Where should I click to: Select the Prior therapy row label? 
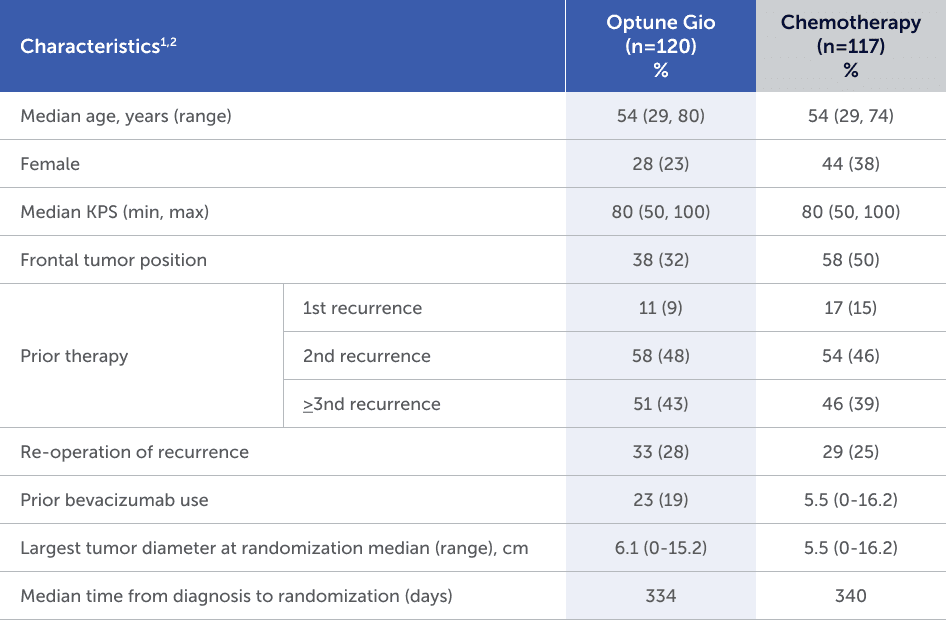tap(74, 356)
